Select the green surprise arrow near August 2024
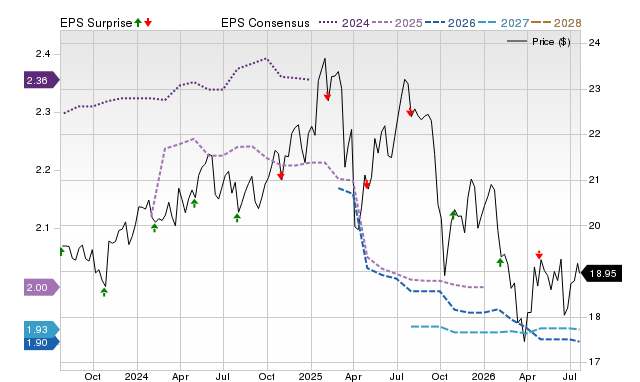Viewport: 640px width, 382px height. point(237,218)
